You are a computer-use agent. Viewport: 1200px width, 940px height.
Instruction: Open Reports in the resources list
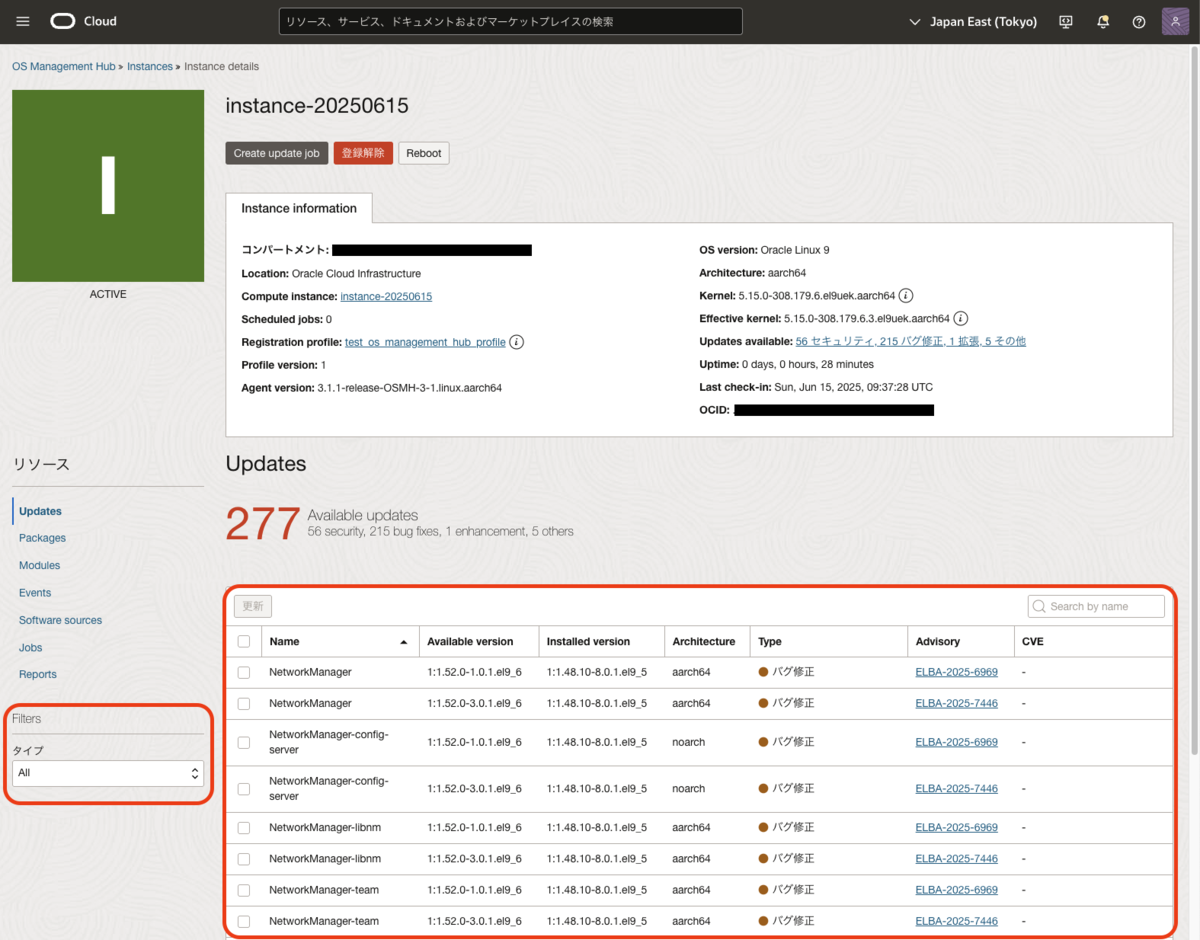point(38,674)
